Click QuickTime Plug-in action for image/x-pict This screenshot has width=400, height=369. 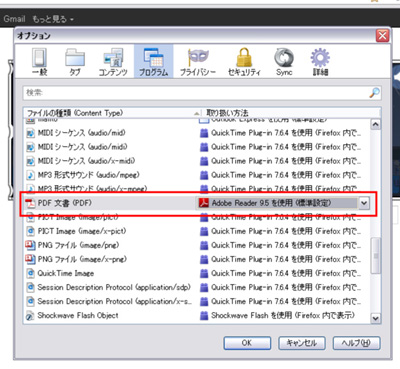[286, 231]
